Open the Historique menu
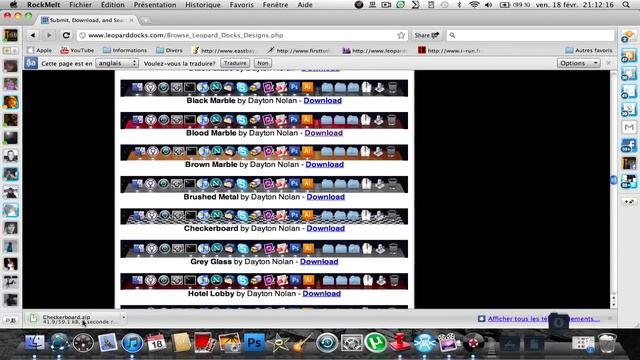 coord(203,5)
